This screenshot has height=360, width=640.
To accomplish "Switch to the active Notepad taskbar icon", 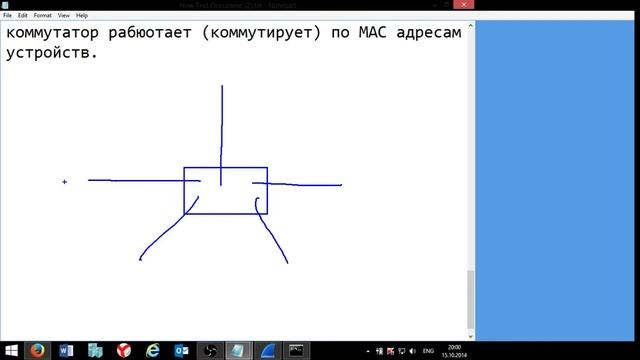I will point(239,351).
